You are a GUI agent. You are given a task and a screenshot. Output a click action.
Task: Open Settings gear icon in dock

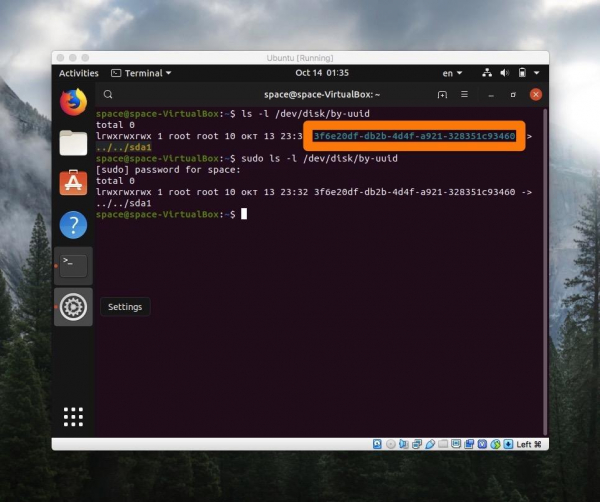click(x=73, y=307)
